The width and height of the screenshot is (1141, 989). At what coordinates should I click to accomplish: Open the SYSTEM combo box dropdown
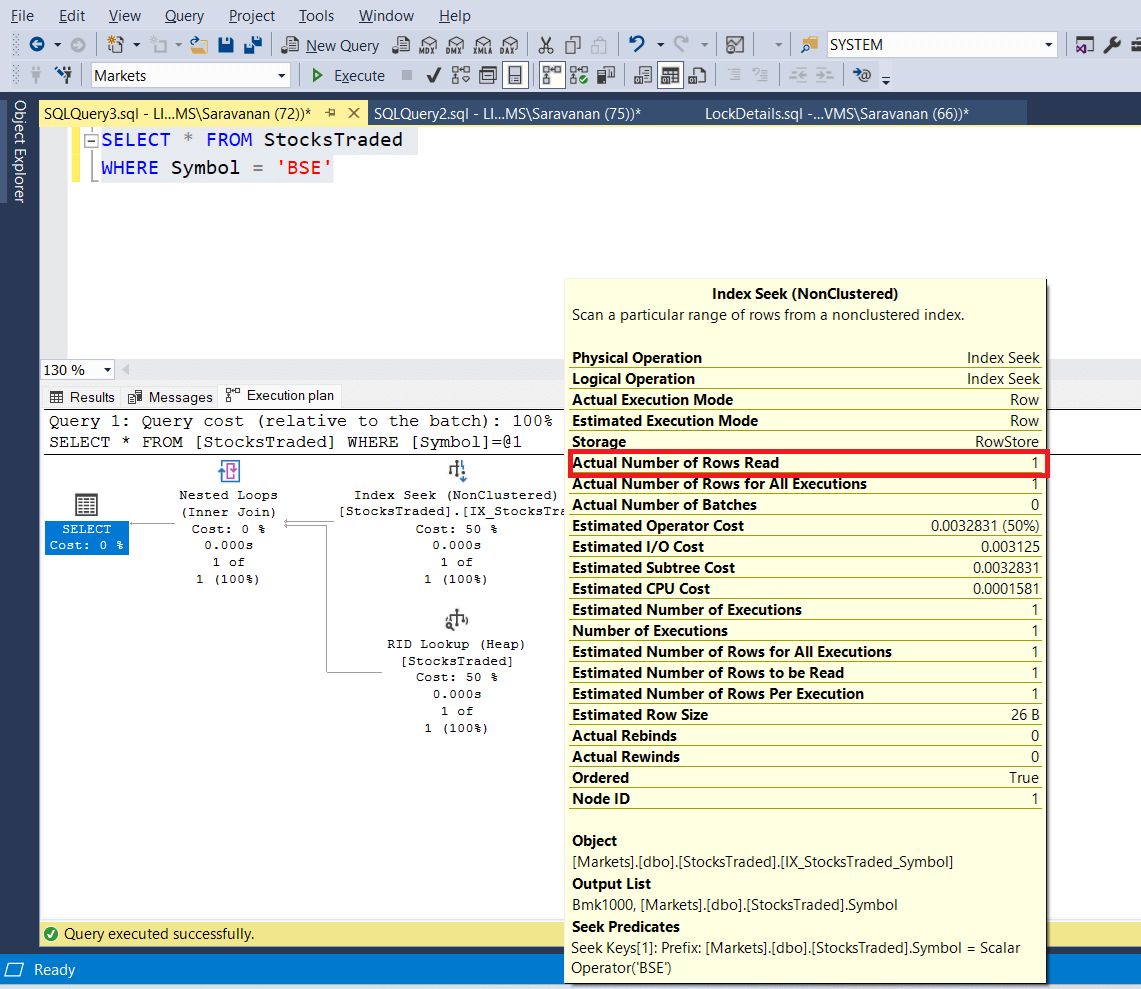[x=1048, y=45]
